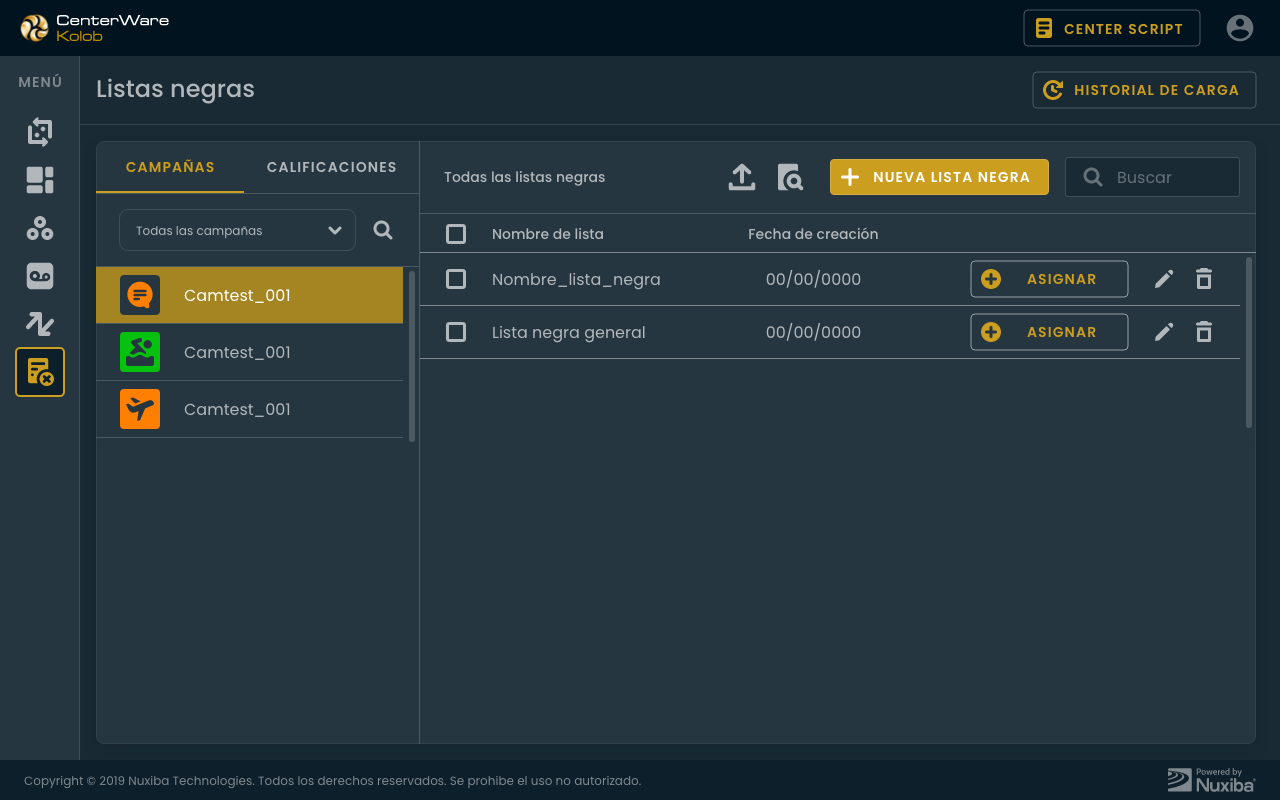Switch to the Calificaciones tab
Viewport: 1280px width, 800px height.
(332, 167)
